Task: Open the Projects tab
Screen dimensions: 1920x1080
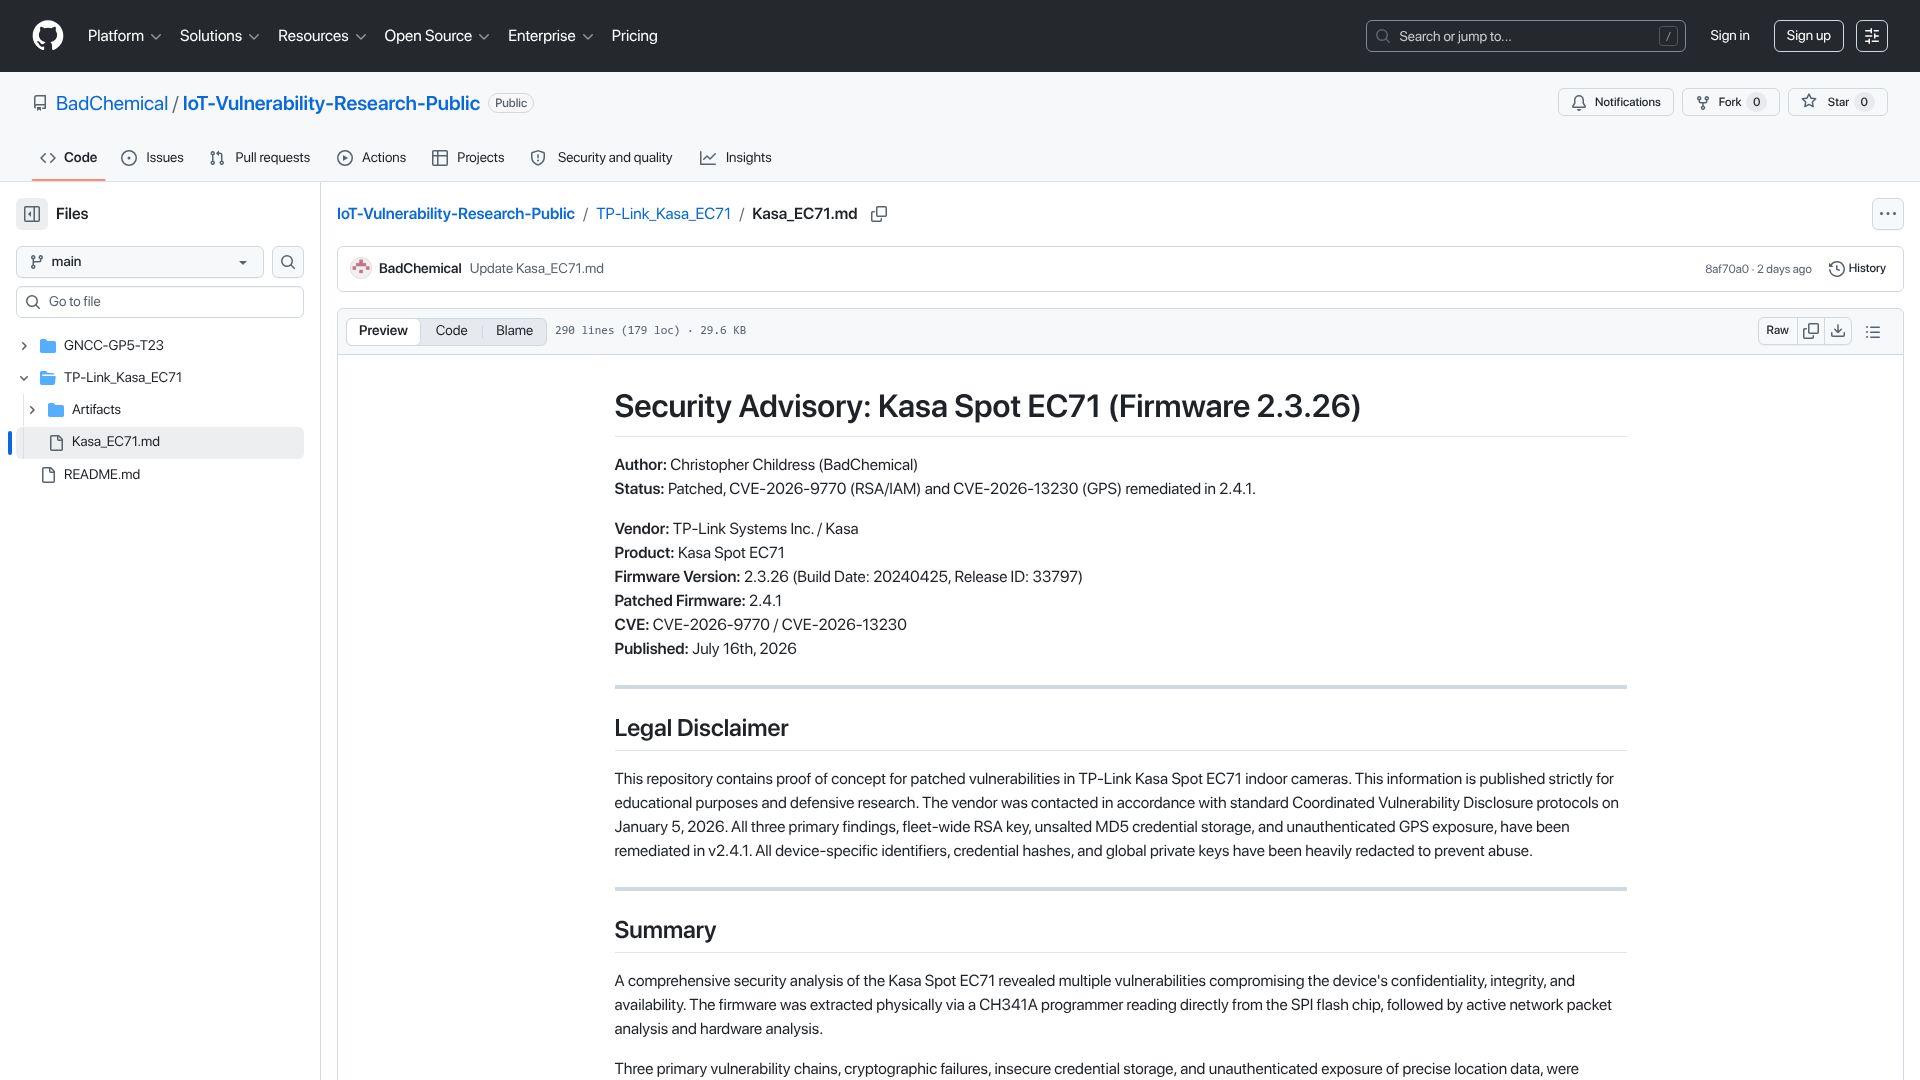Action: (x=468, y=158)
